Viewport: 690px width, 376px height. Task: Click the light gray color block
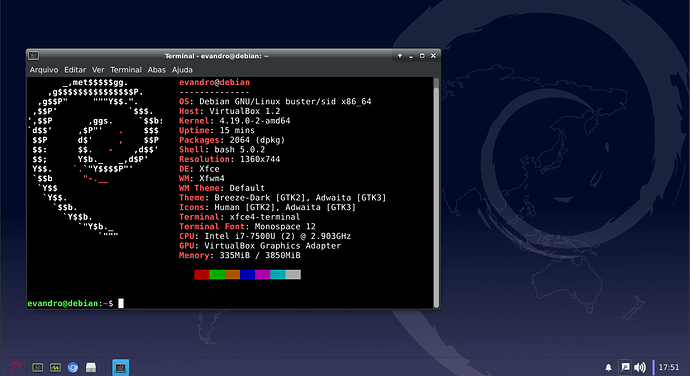pos(293,275)
